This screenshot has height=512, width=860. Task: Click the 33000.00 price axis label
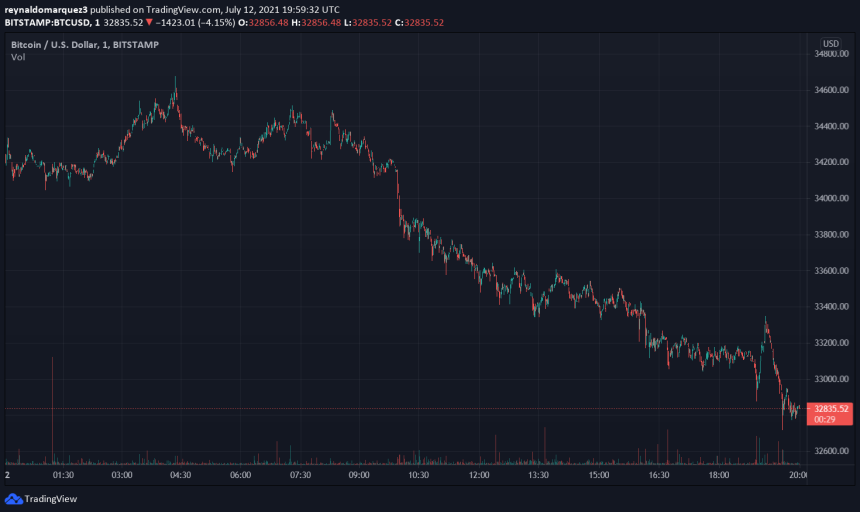coord(831,379)
